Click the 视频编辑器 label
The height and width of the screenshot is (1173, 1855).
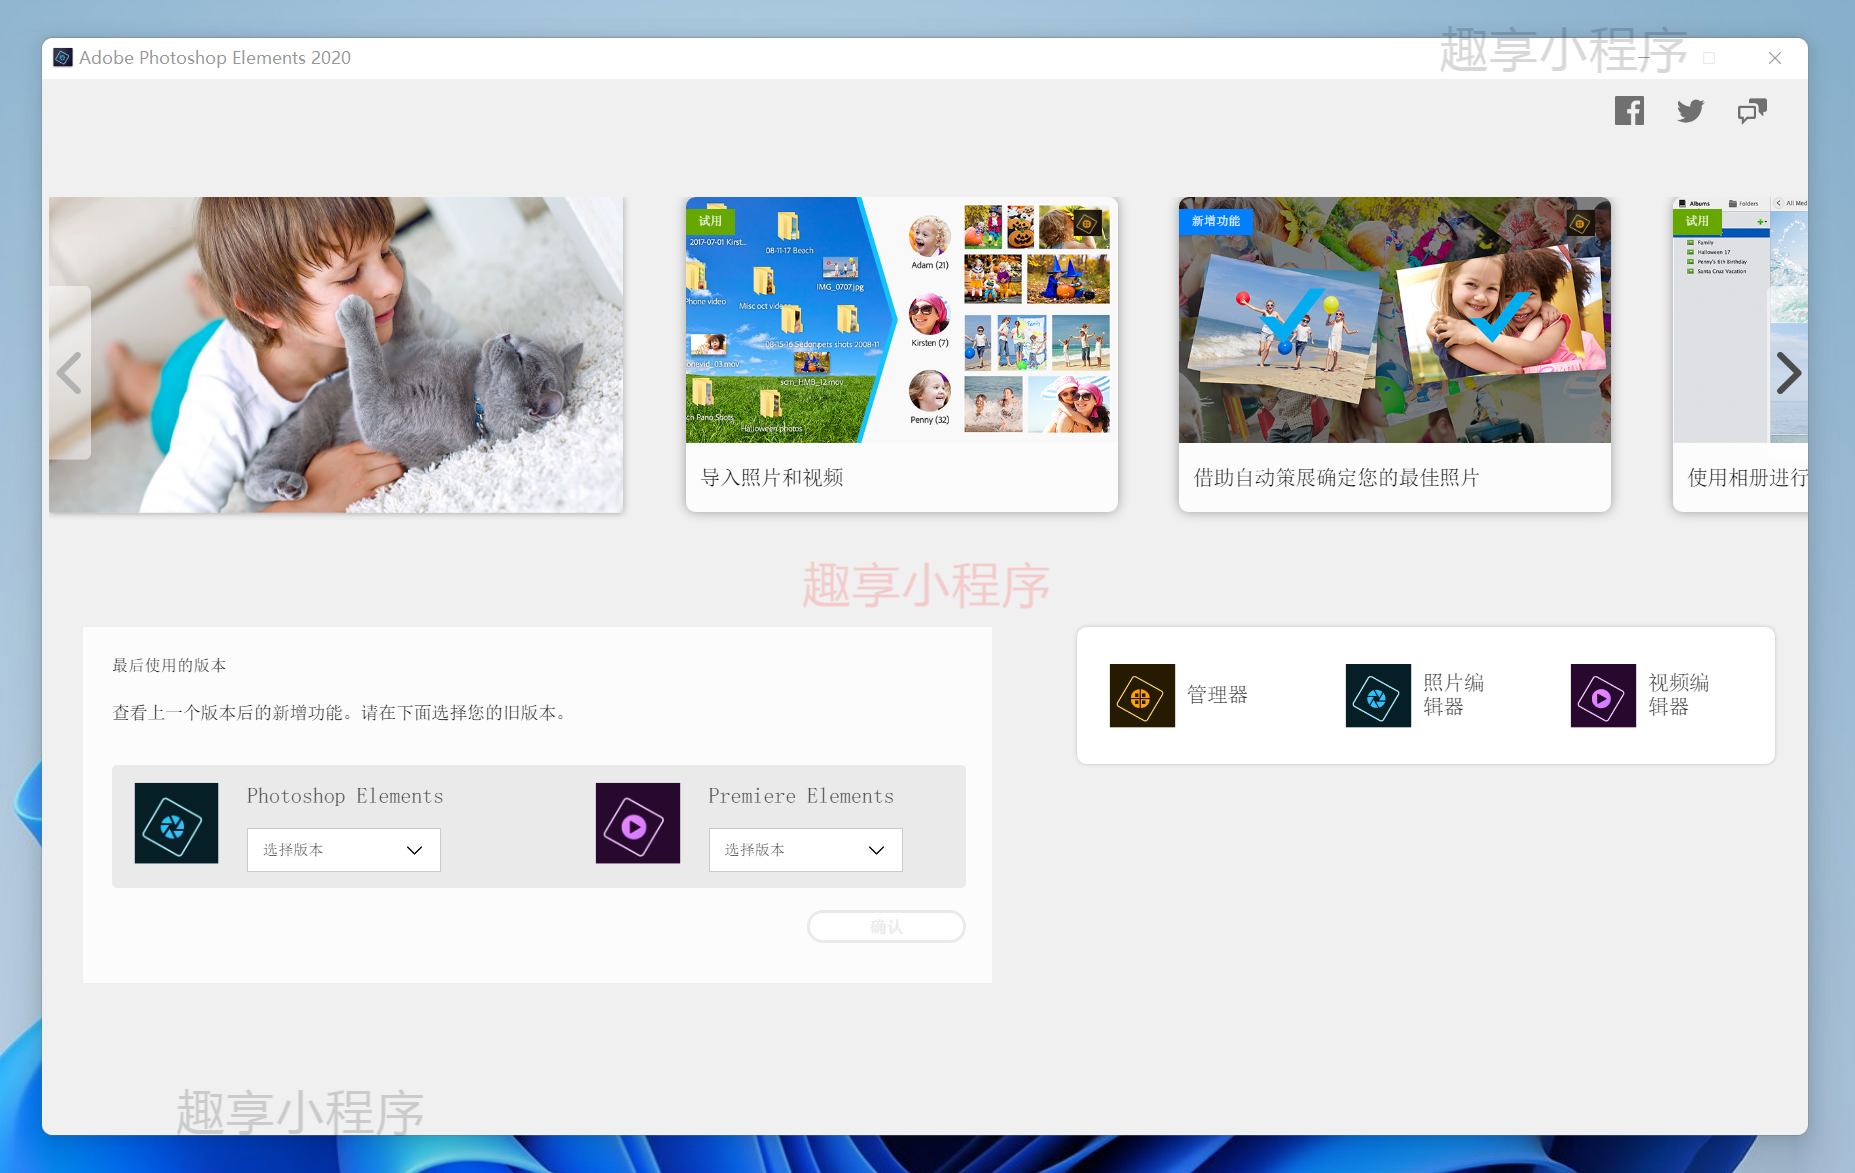[1678, 695]
